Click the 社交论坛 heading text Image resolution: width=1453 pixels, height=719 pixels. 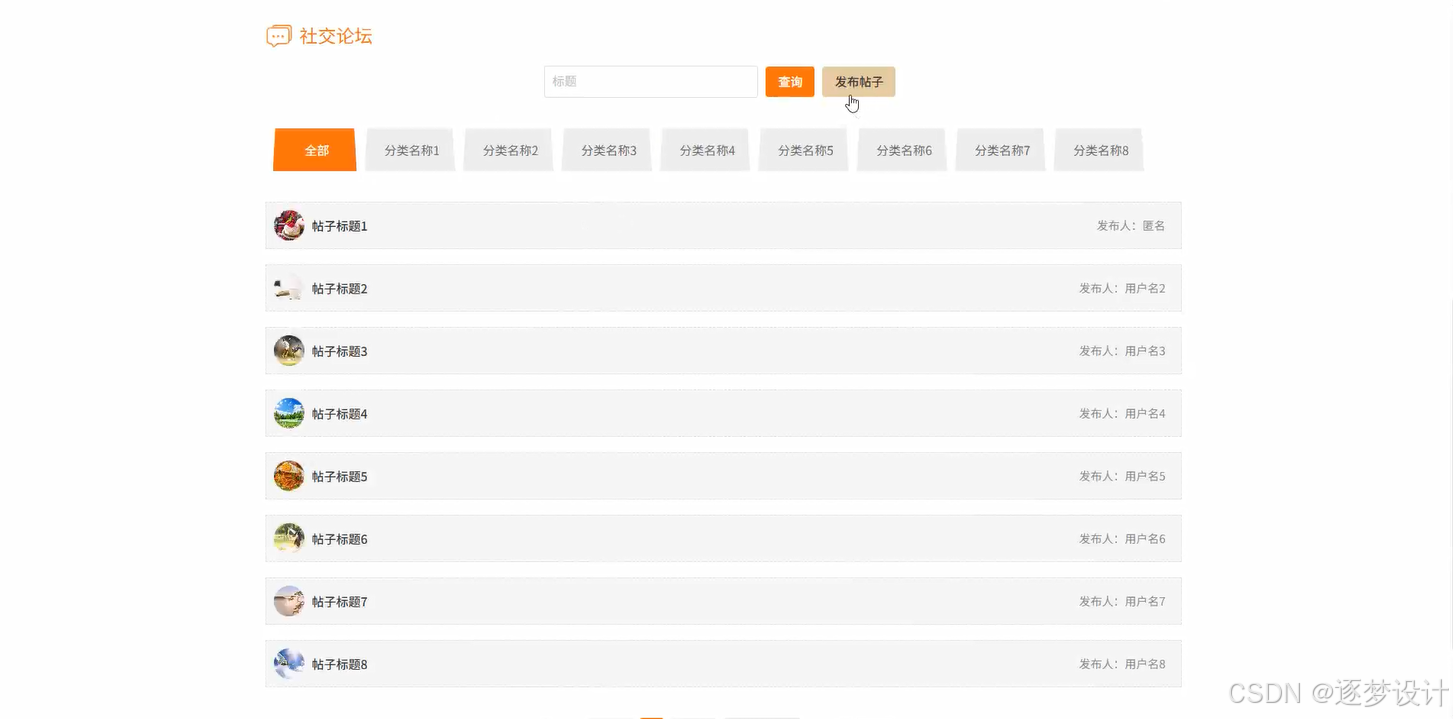[x=336, y=36]
